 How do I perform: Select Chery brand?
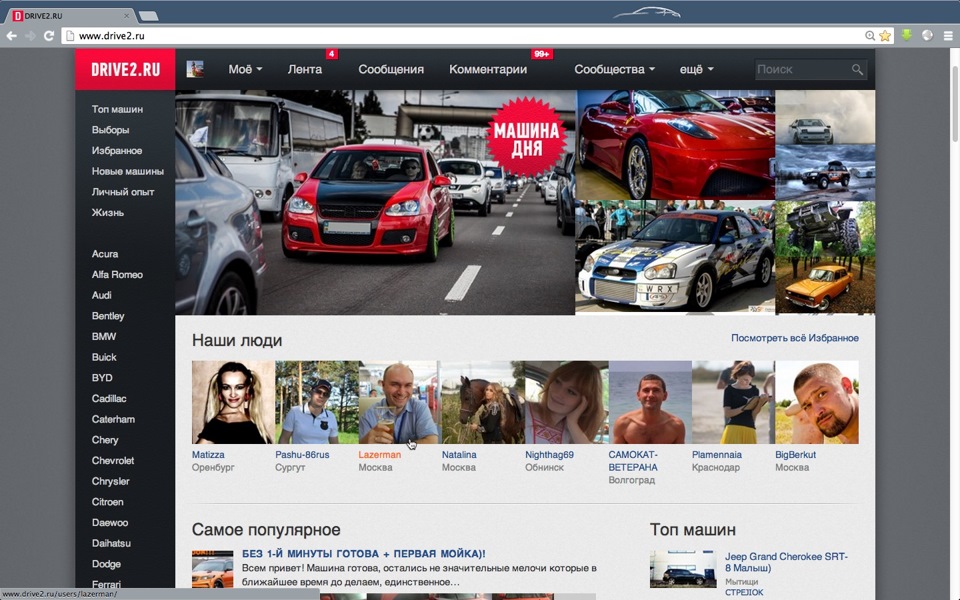(x=105, y=440)
